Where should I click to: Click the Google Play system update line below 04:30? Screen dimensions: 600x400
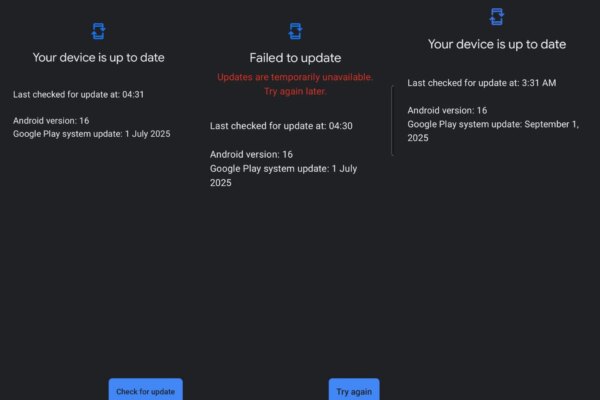[284, 176]
